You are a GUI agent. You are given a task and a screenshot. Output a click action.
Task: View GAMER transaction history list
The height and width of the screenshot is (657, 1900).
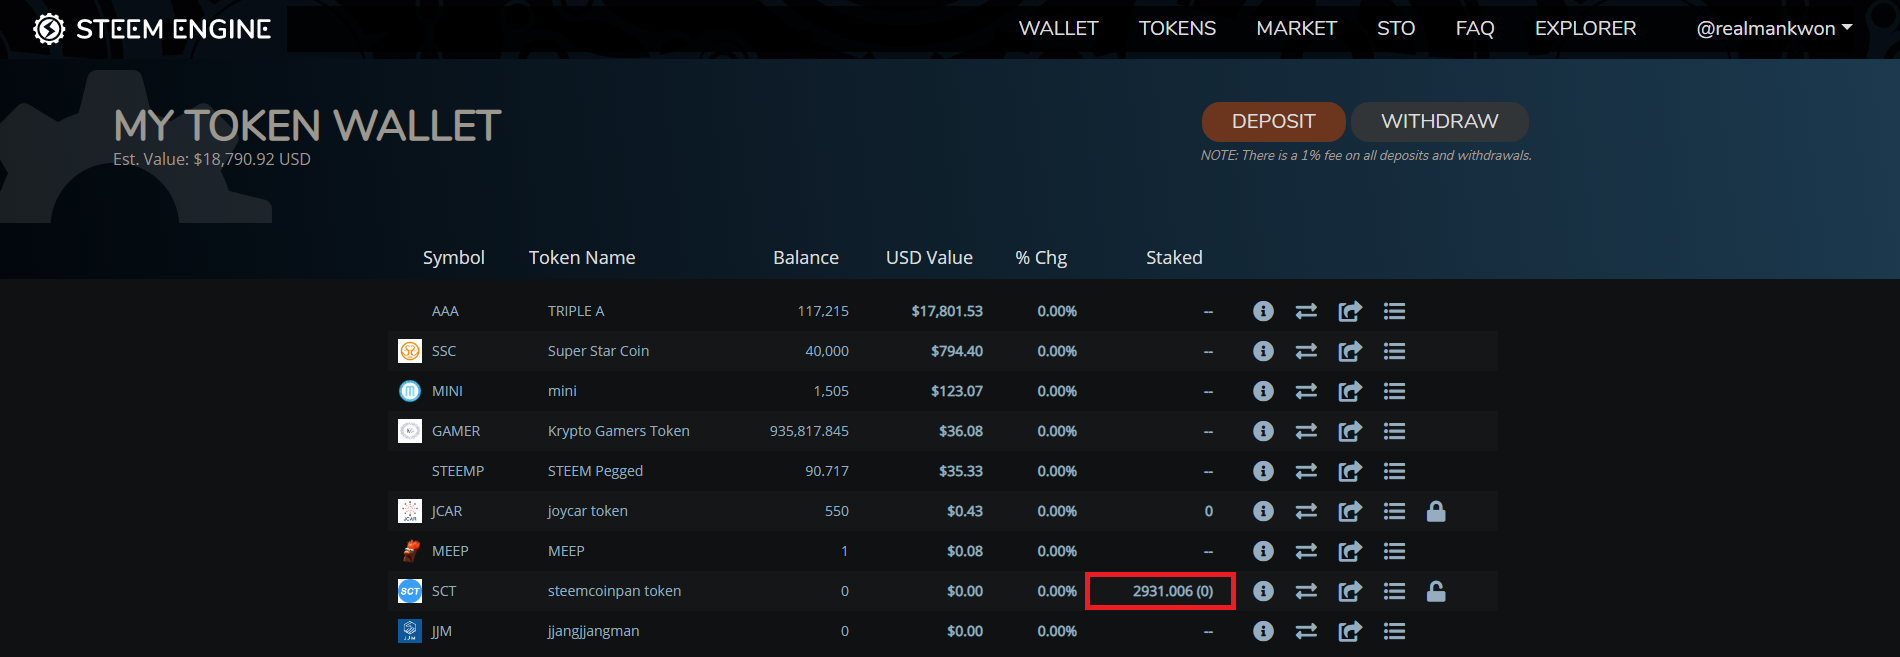coord(1394,431)
